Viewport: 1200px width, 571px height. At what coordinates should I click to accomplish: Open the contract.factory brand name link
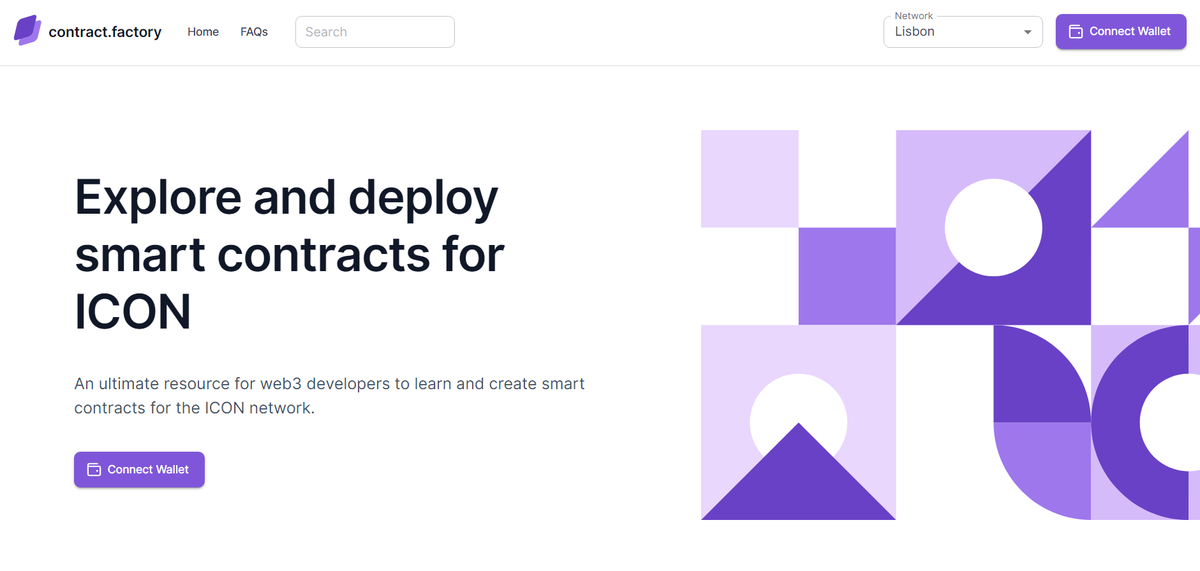pyautogui.click(x=105, y=32)
